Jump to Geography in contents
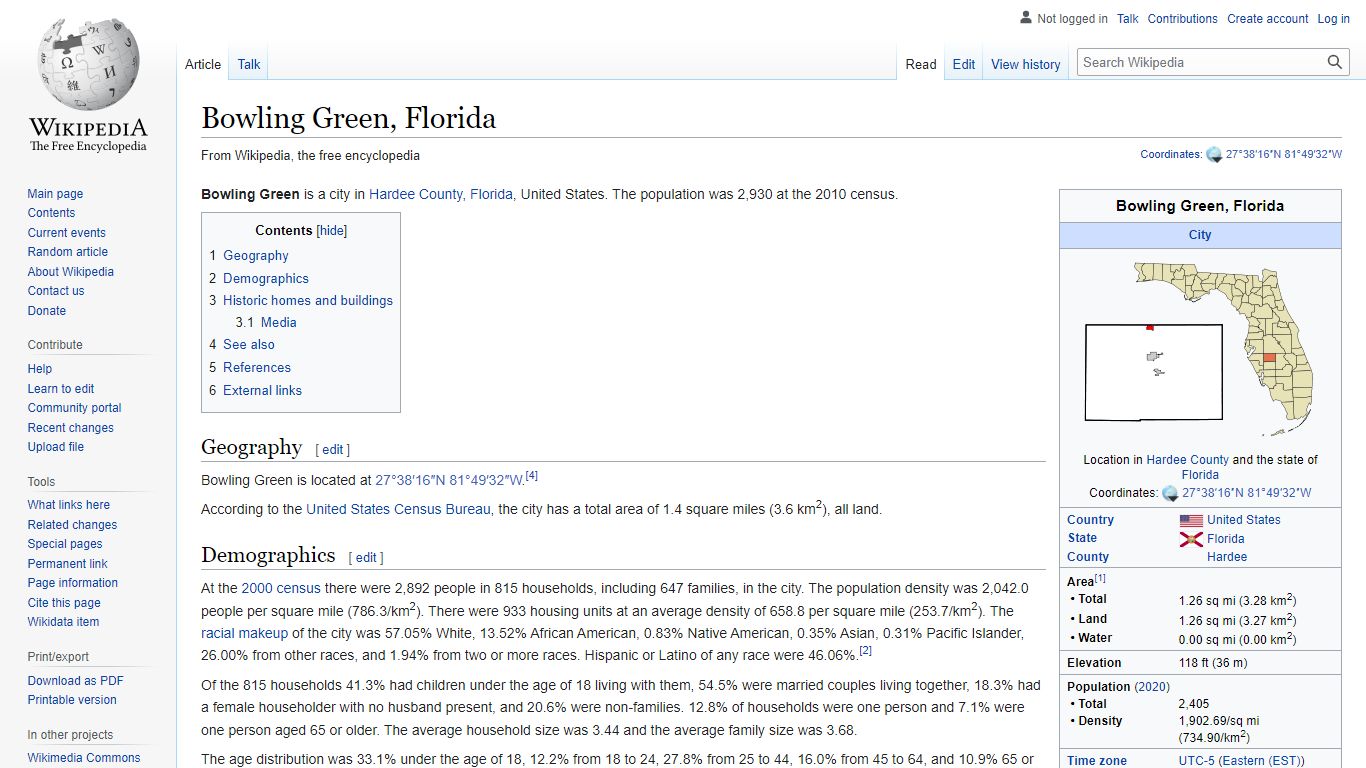The image size is (1366, 768). pyautogui.click(x=256, y=256)
